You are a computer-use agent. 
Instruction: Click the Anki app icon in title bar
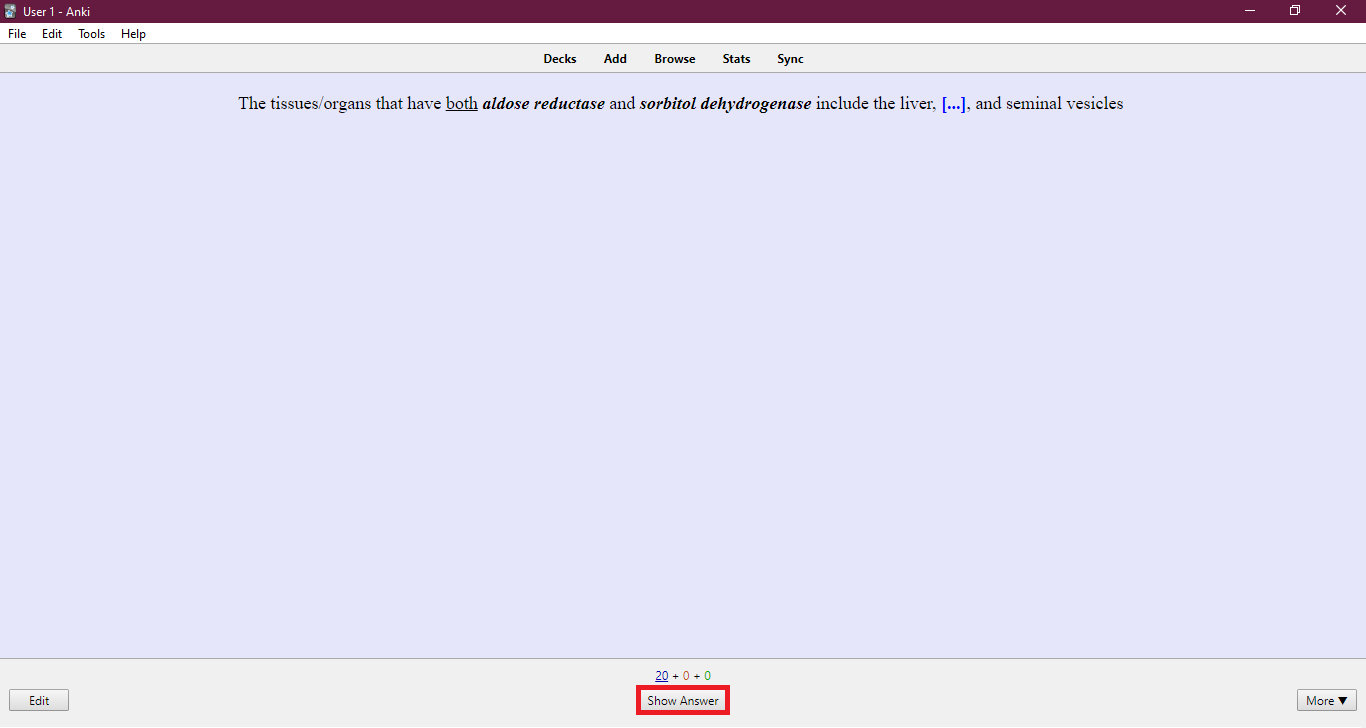[11, 11]
